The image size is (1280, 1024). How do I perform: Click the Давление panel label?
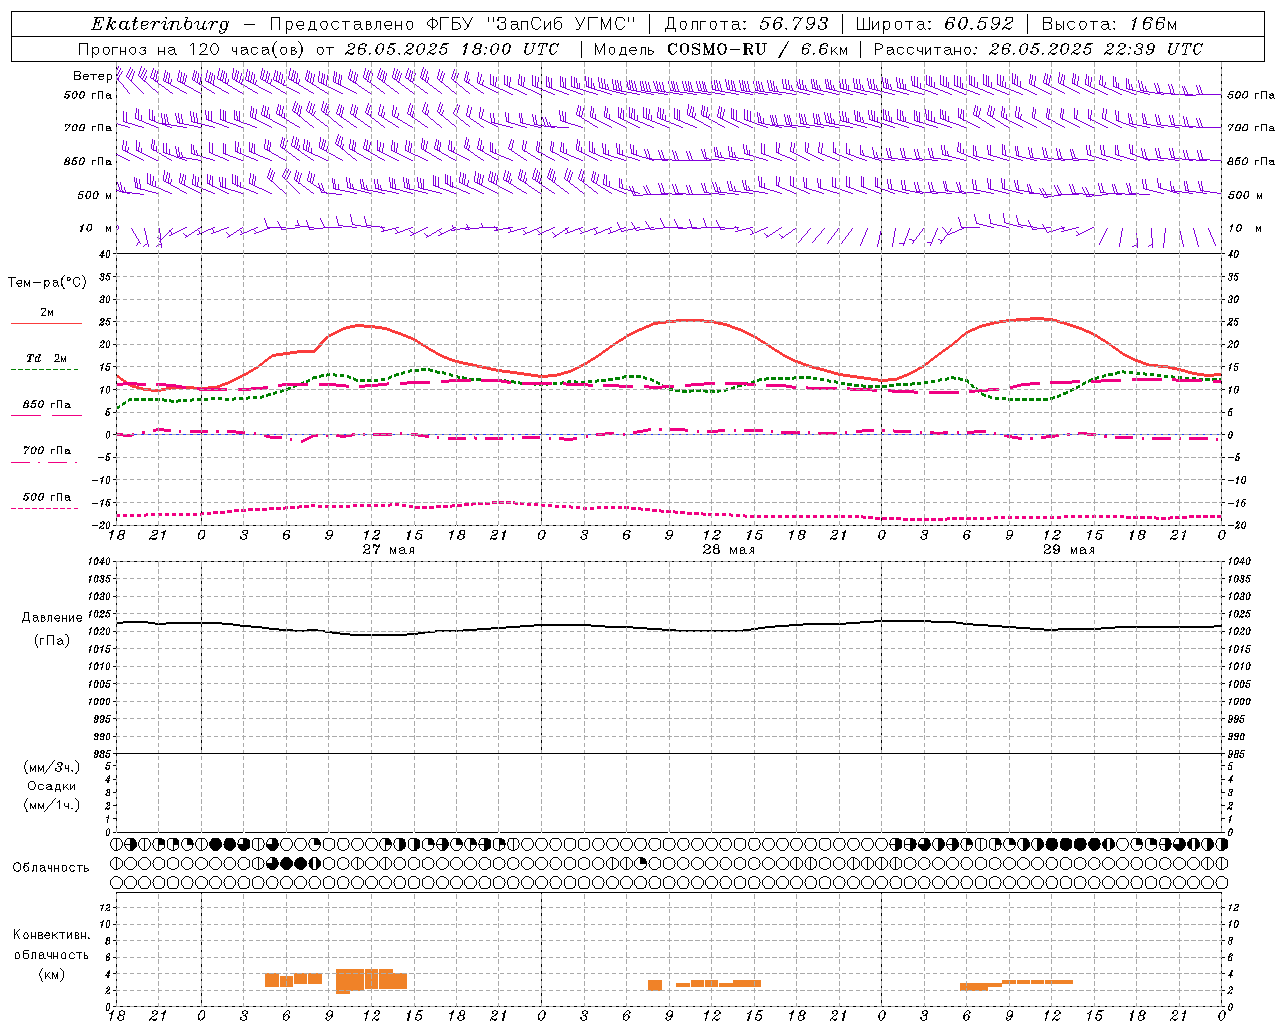[52, 618]
